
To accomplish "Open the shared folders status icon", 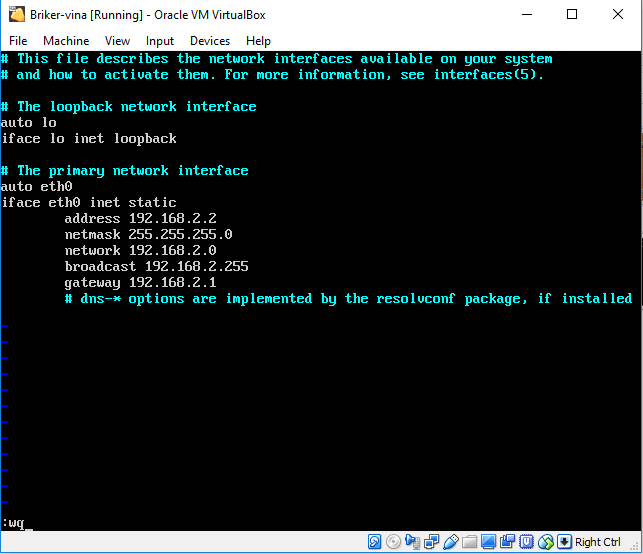I will pyautogui.click(x=470, y=542).
